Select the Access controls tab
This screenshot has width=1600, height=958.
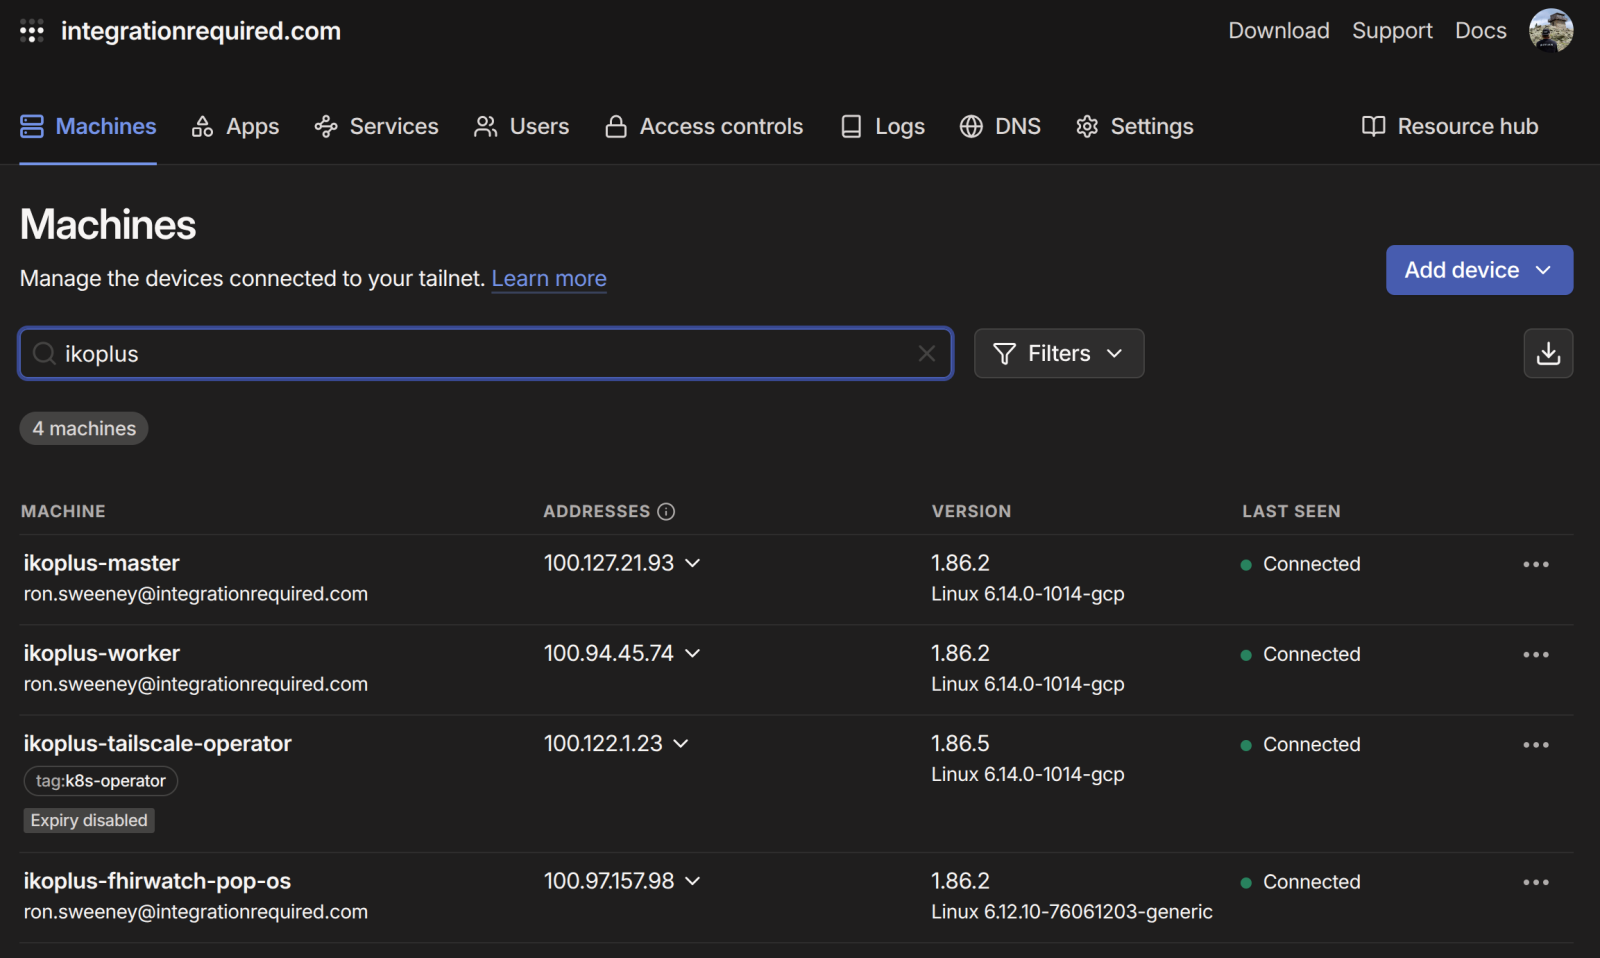point(704,126)
